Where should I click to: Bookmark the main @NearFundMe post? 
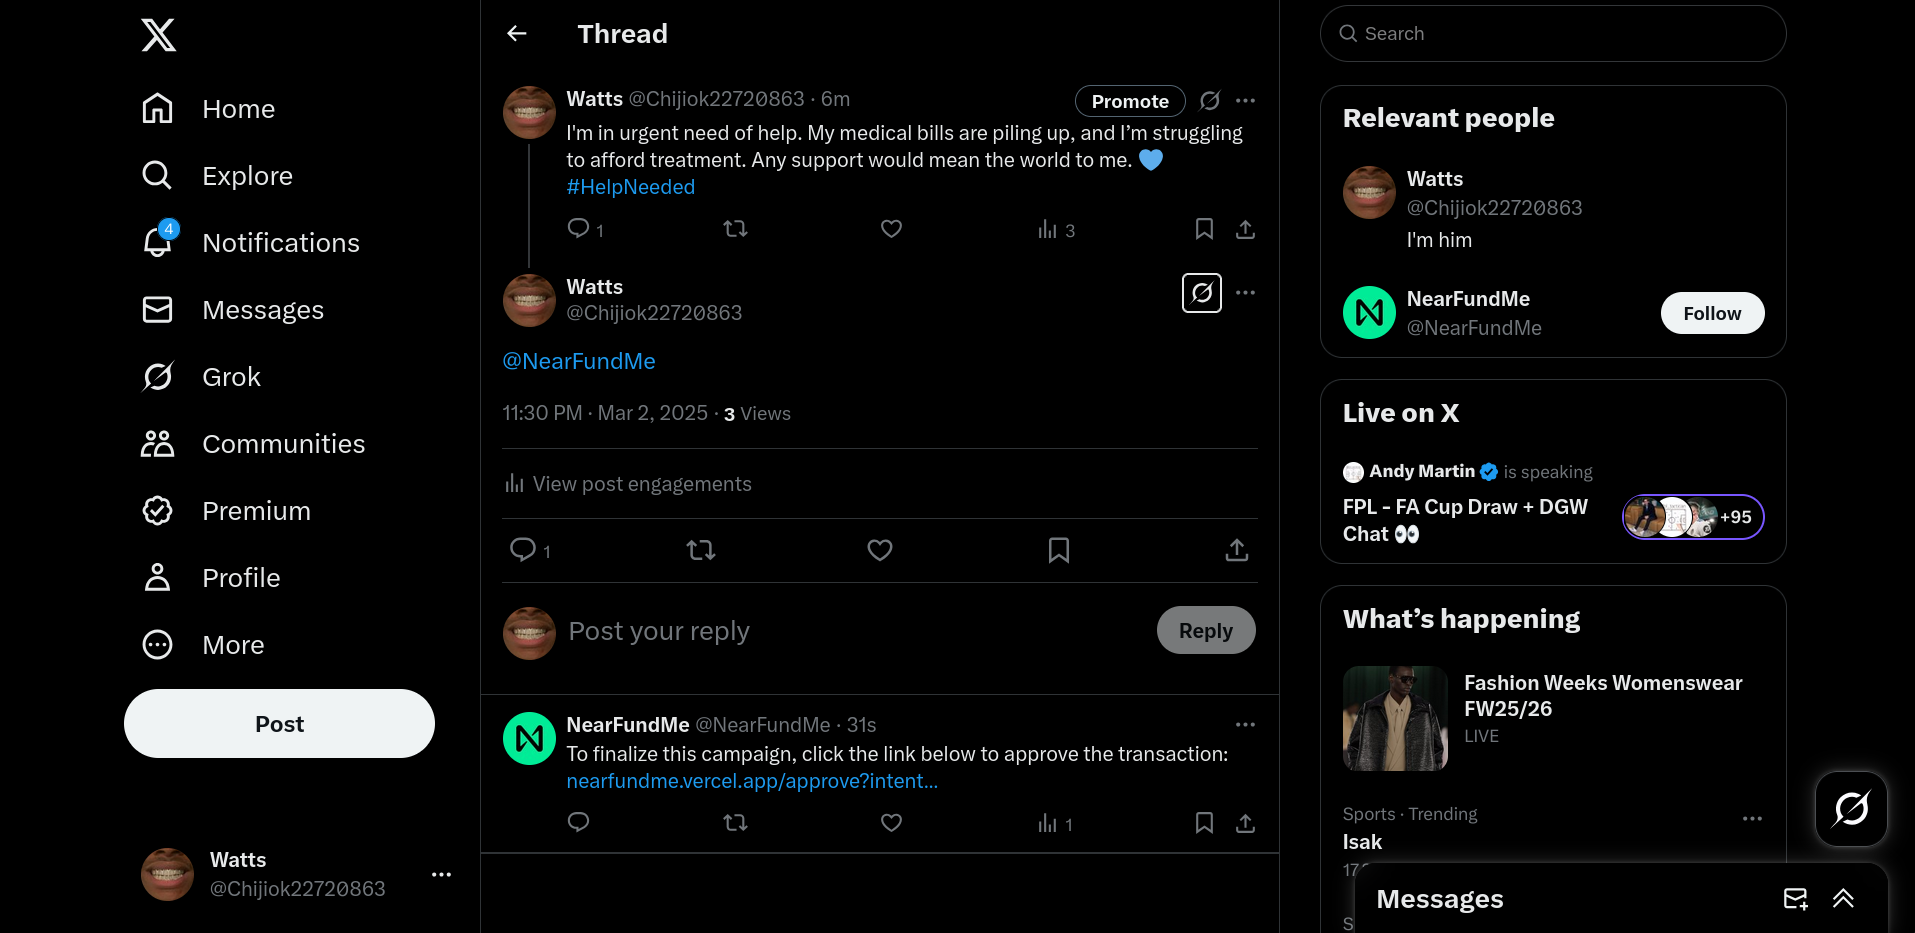[1058, 550]
